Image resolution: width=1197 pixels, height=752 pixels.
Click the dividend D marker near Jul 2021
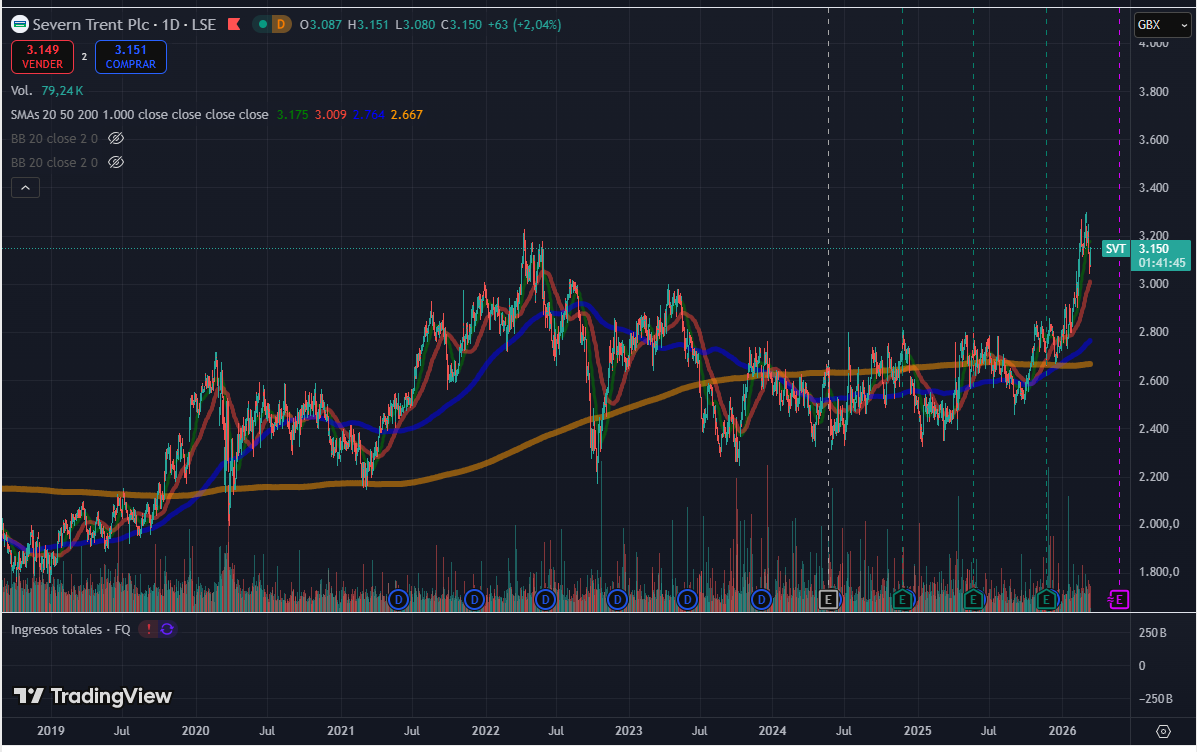[x=398, y=600]
